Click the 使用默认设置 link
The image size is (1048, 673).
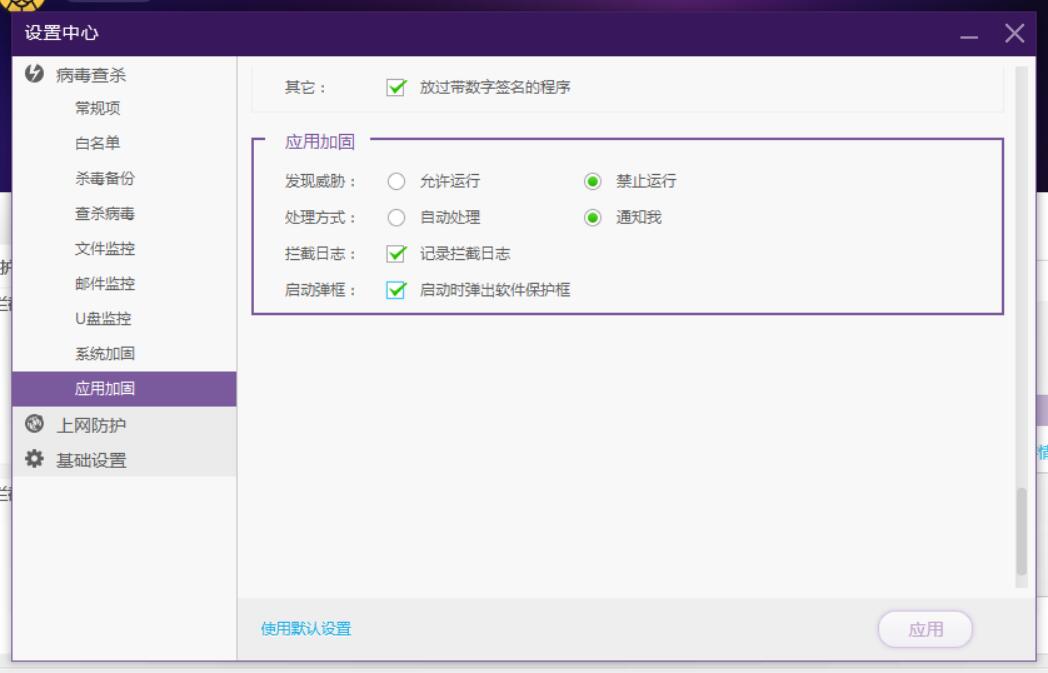tap(306, 629)
